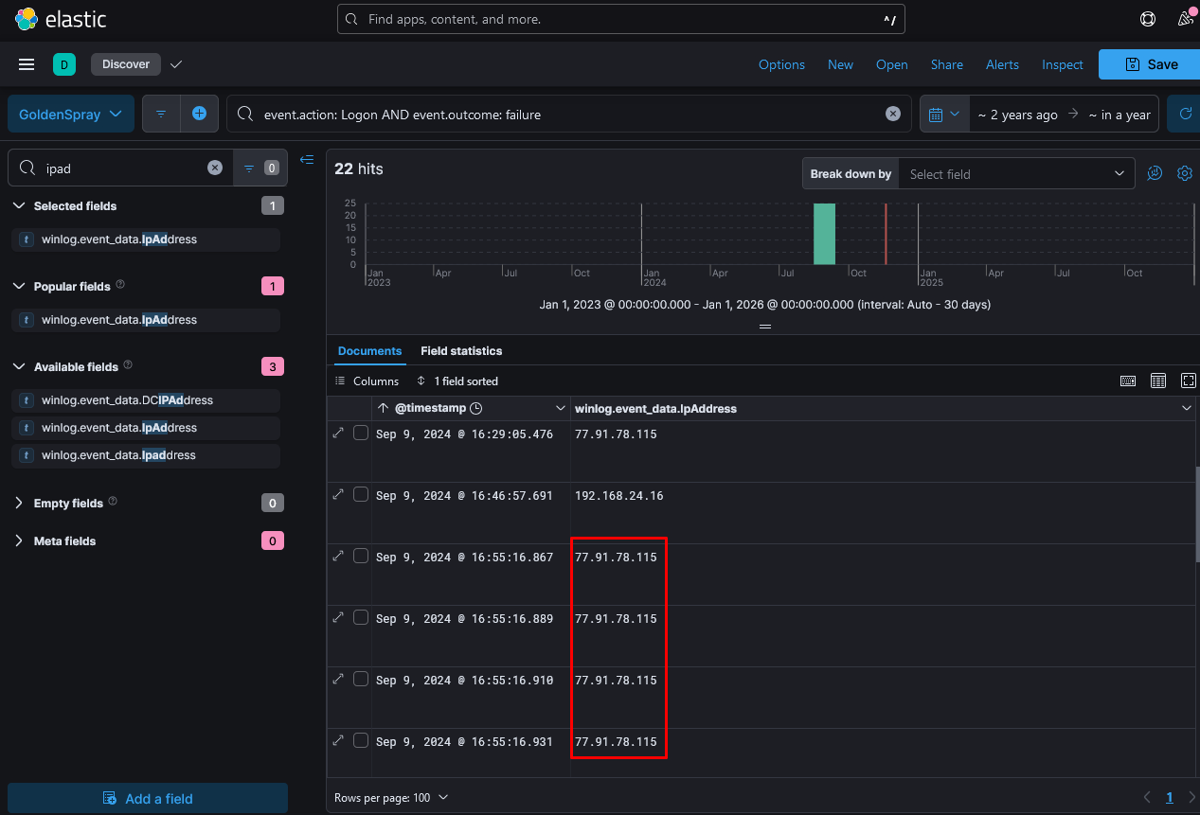Click the Save button

click(x=1149, y=65)
